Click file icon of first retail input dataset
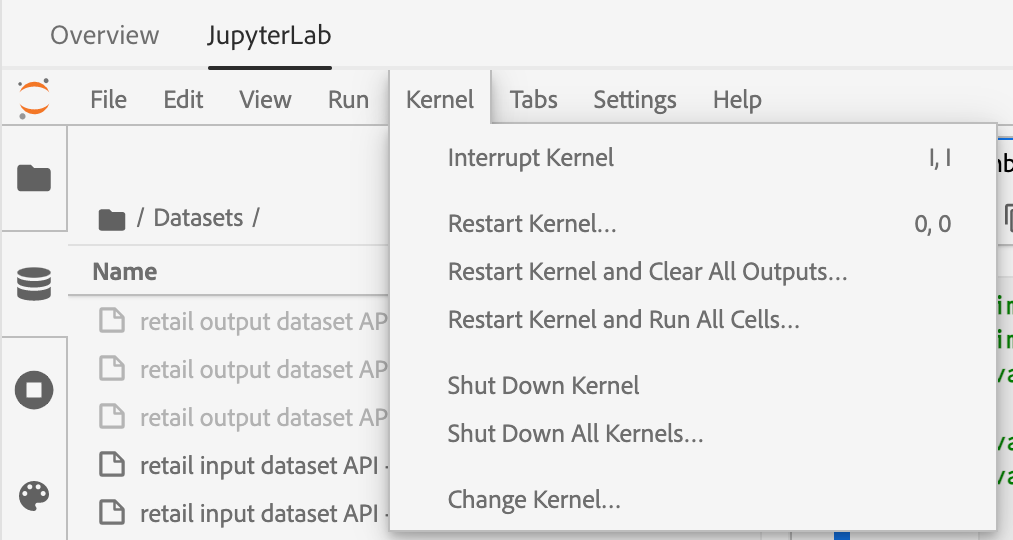This screenshot has width=1013, height=540. [x=113, y=465]
